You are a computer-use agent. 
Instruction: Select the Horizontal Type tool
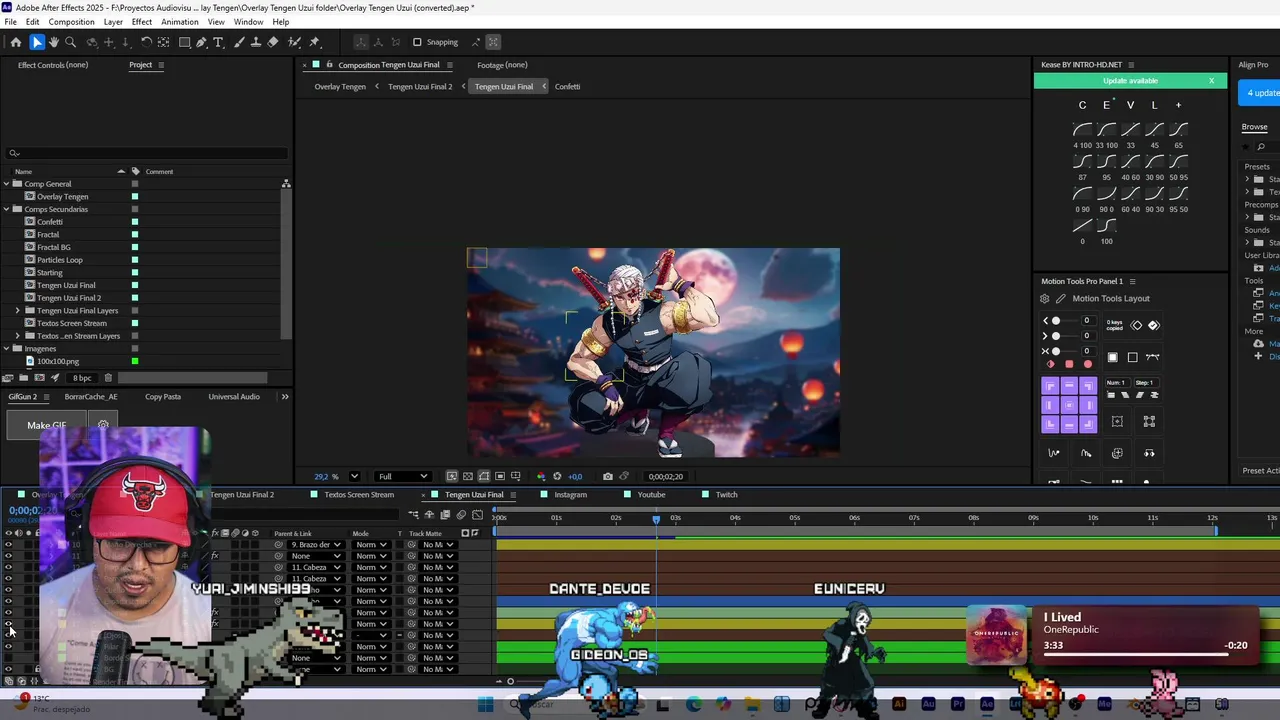tap(219, 42)
